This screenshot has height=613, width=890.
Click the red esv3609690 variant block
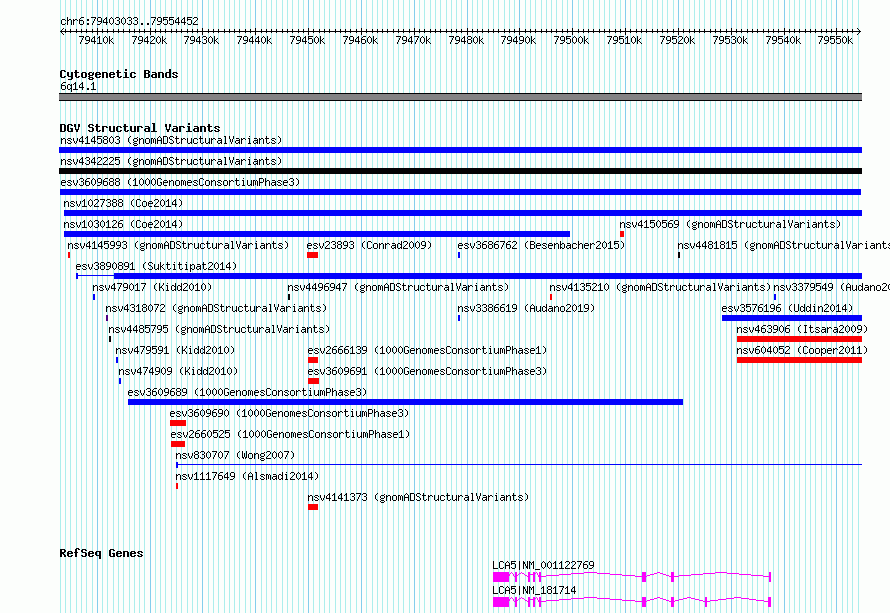tap(178, 423)
